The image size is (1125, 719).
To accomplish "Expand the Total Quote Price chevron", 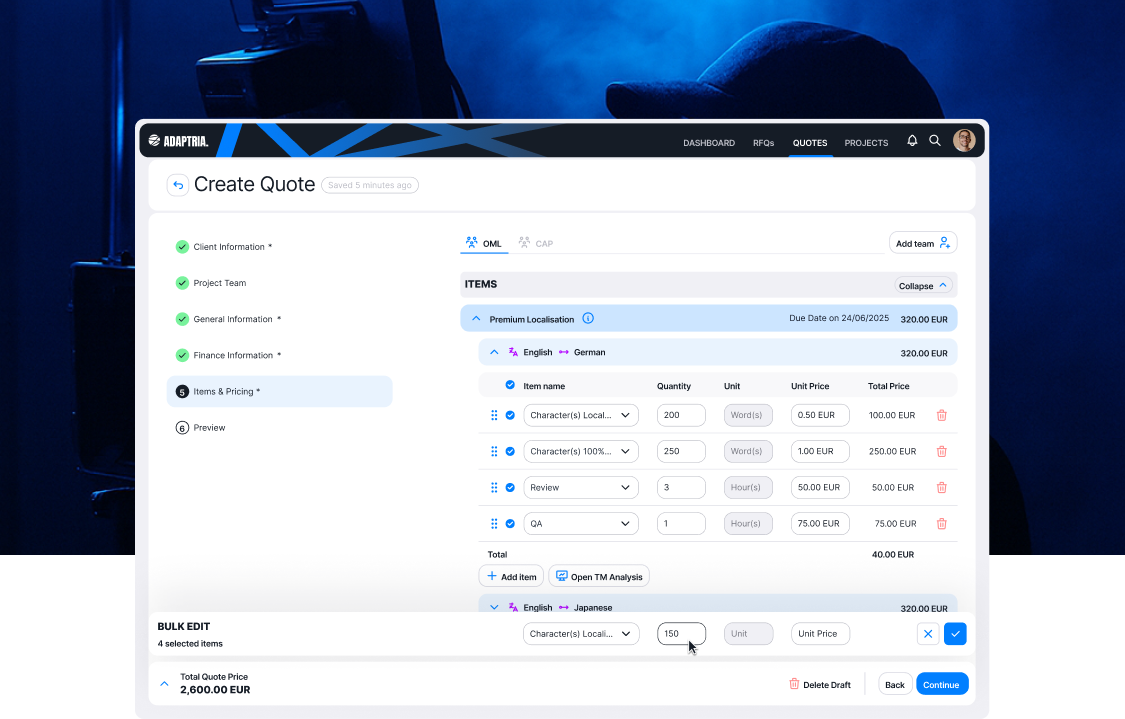I will tap(164, 684).
